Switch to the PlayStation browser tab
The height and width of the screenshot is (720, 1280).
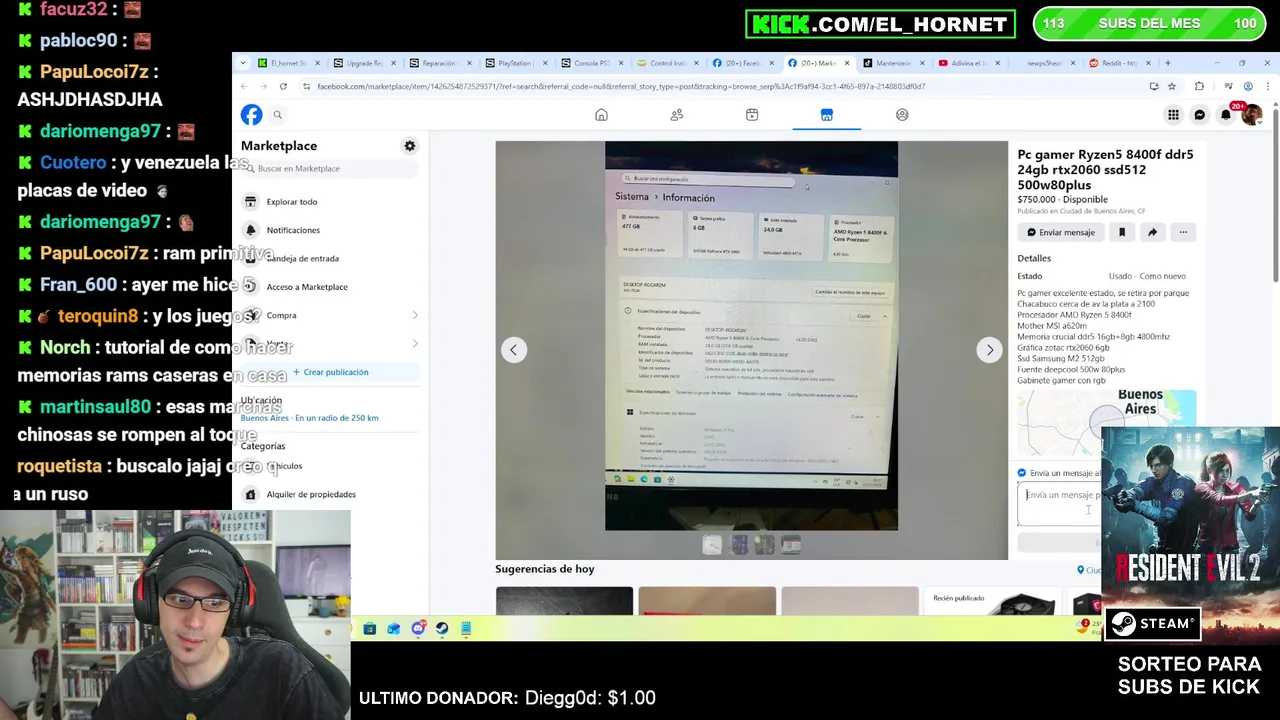(514, 63)
